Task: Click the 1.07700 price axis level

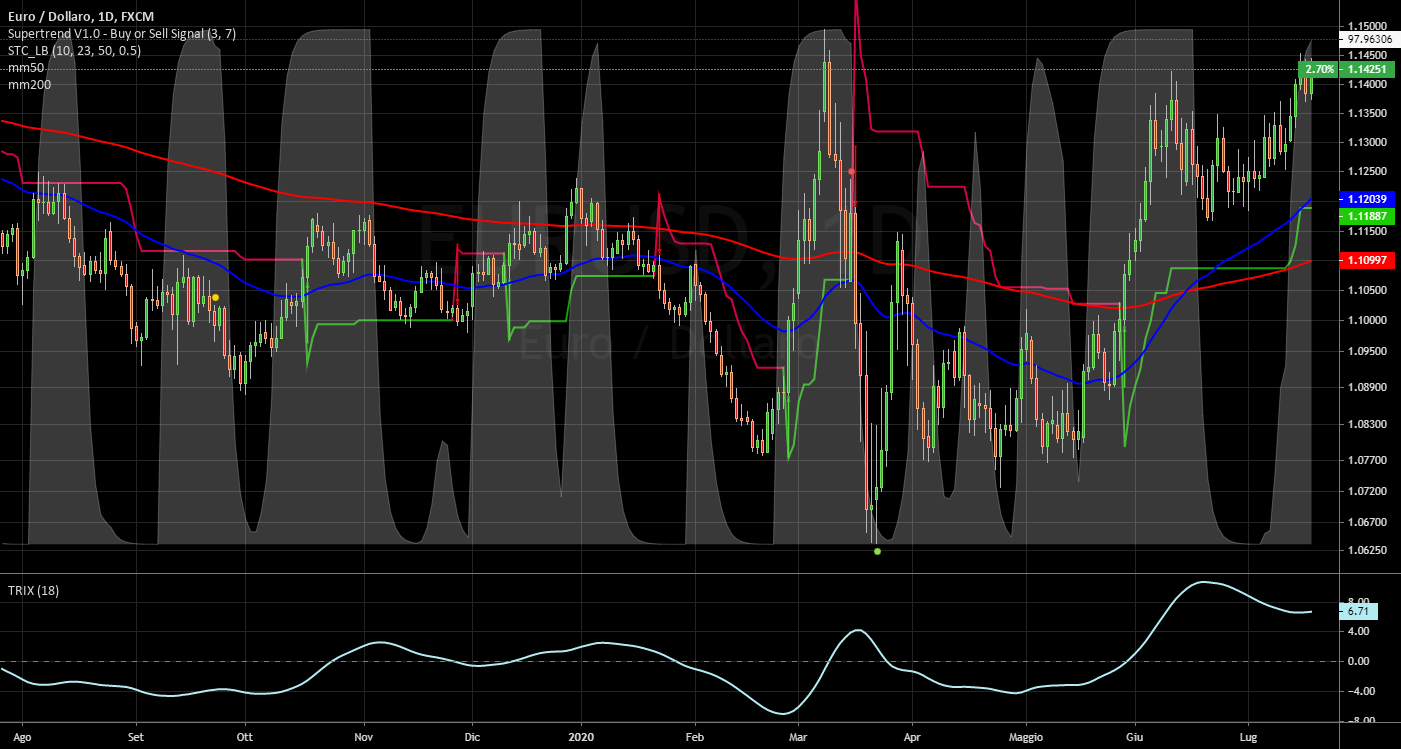Action: click(x=1366, y=460)
